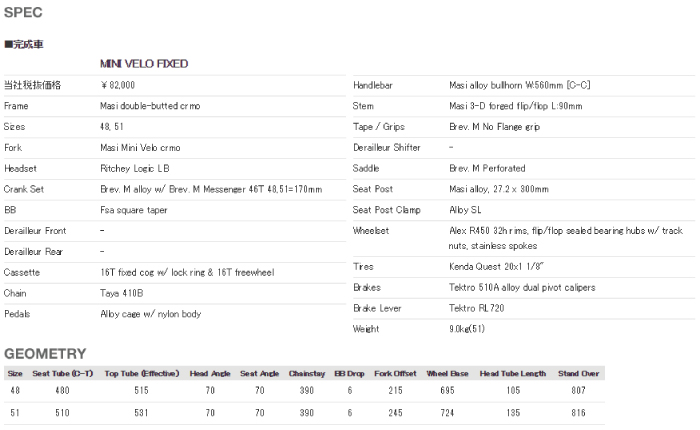Click the Derailleur Rear label
The width and height of the screenshot is (700, 430).
coord(33,252)
